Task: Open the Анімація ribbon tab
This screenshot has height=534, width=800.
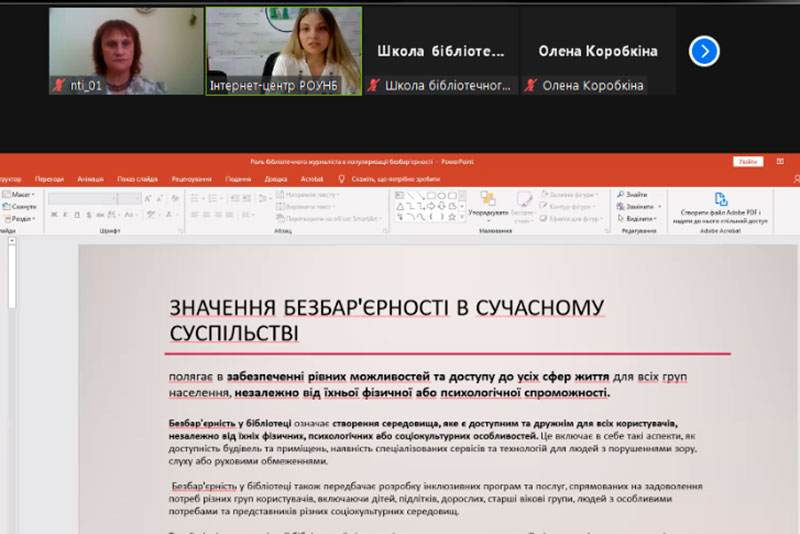Action: click(90, 179)
